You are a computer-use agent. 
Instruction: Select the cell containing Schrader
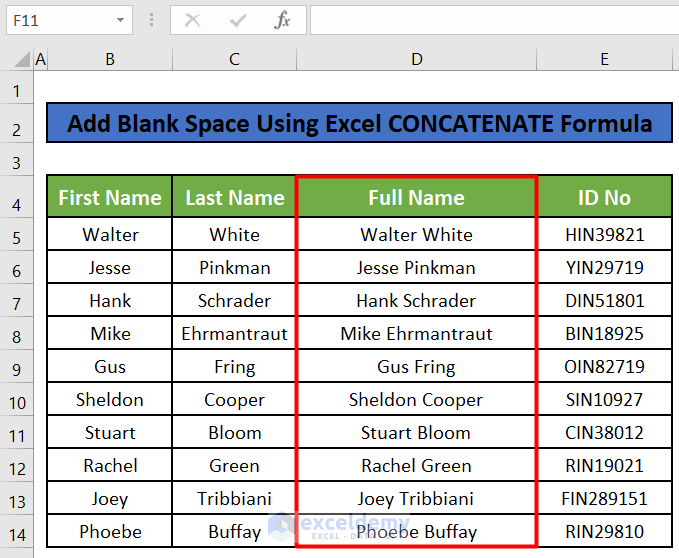point(234,300)
